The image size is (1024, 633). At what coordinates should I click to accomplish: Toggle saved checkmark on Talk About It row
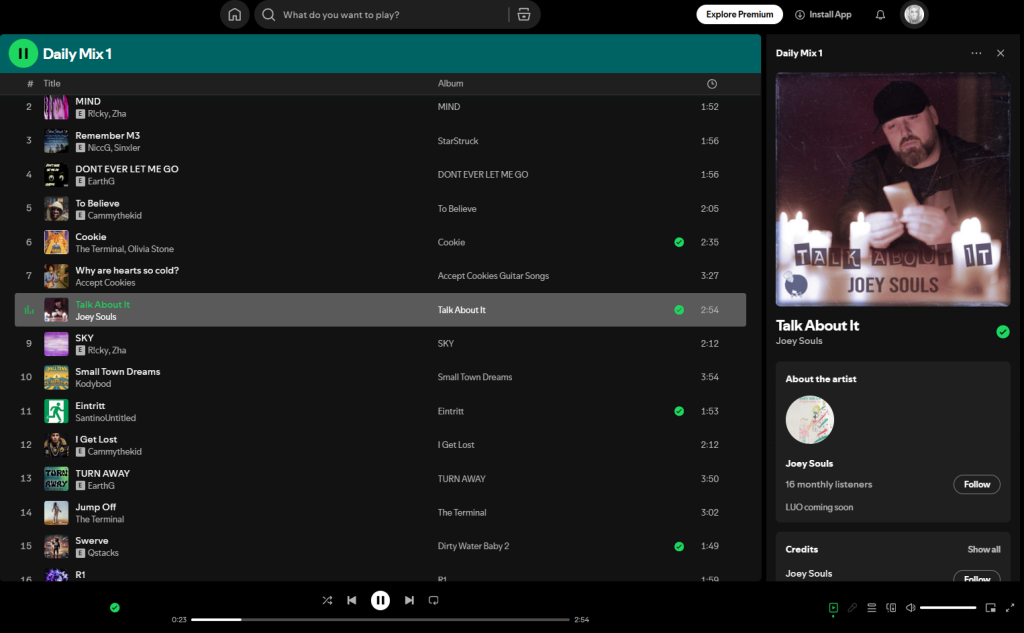coord(679,310)
